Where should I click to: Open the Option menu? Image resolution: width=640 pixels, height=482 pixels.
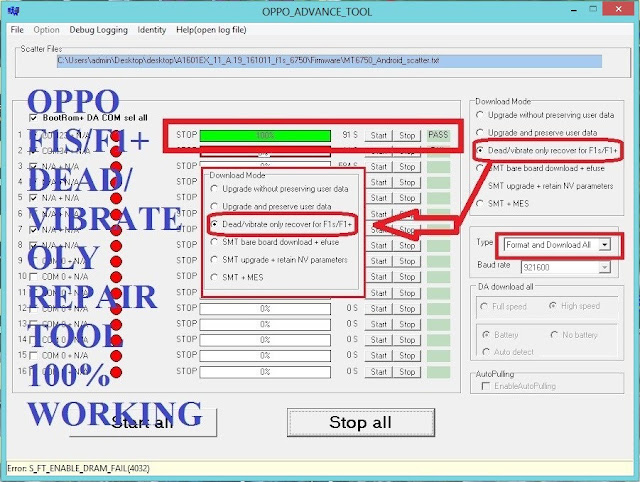[x=47, y=30]
